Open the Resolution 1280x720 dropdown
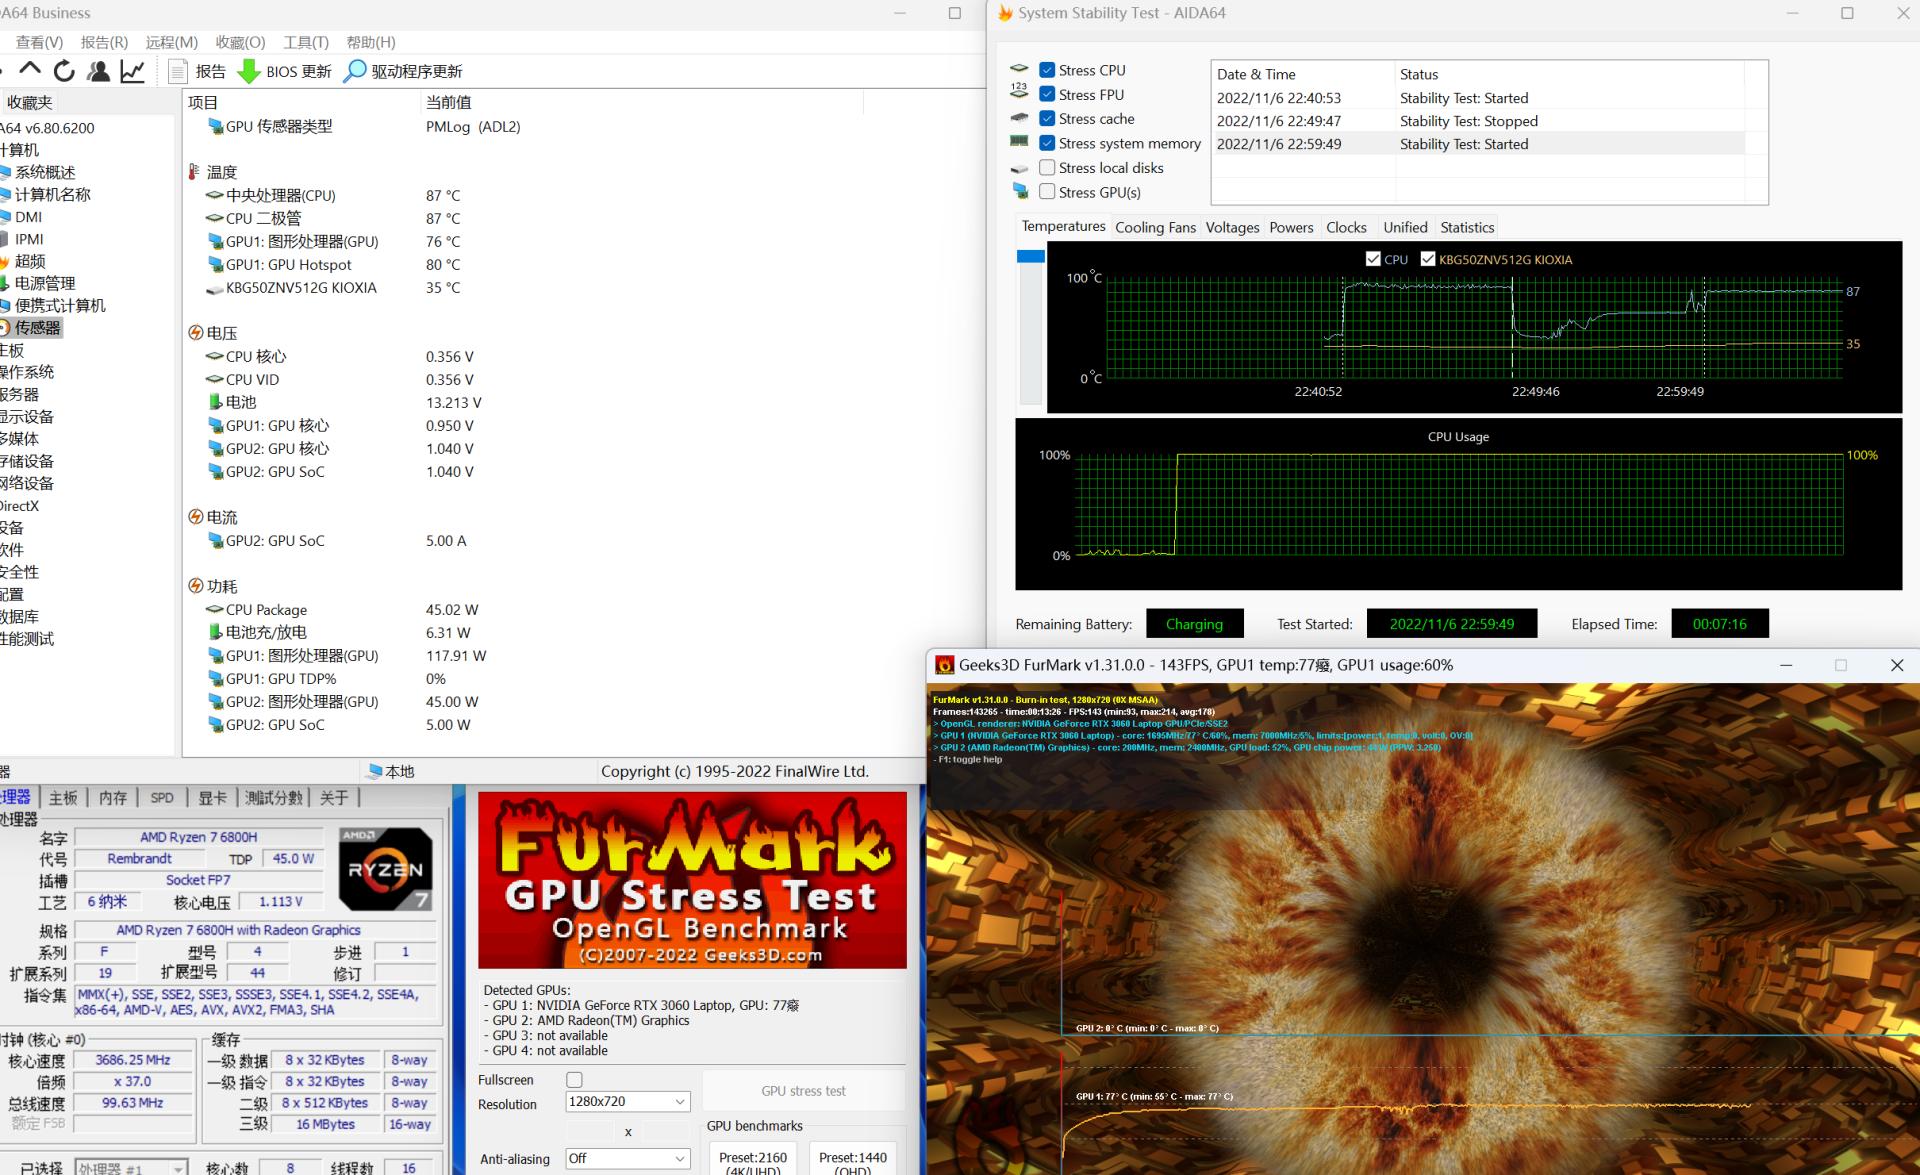The height and width of the screenshot is (1175, 1920). click(x=627, y=1101)
